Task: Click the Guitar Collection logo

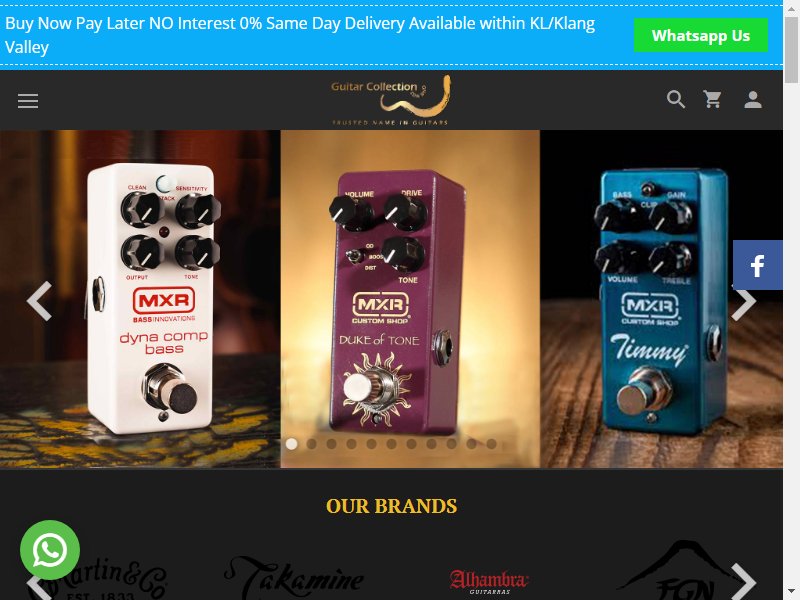Action: [390, 100]
